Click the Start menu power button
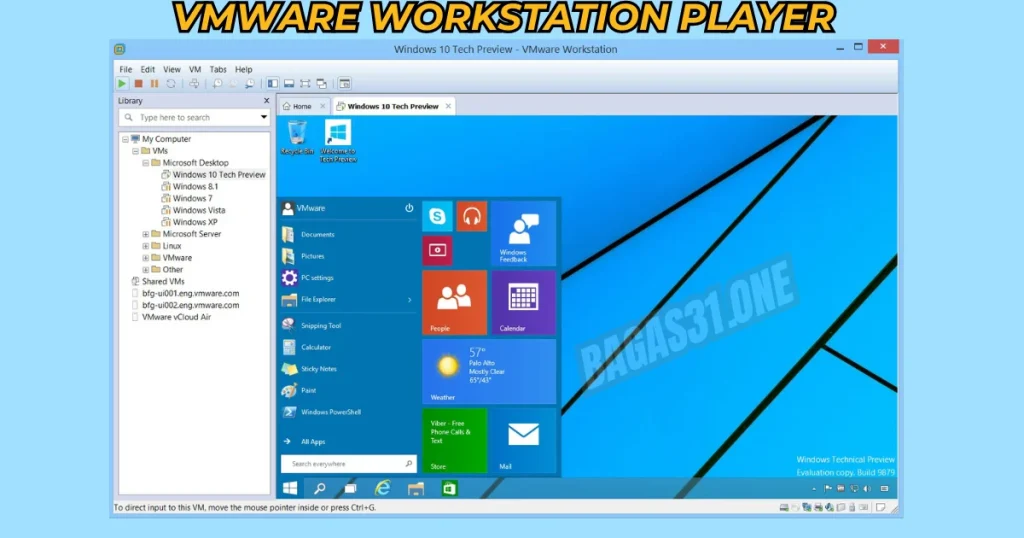This screenshot has width=1024, height=538. pyautogui.click(x=409, y=208)
